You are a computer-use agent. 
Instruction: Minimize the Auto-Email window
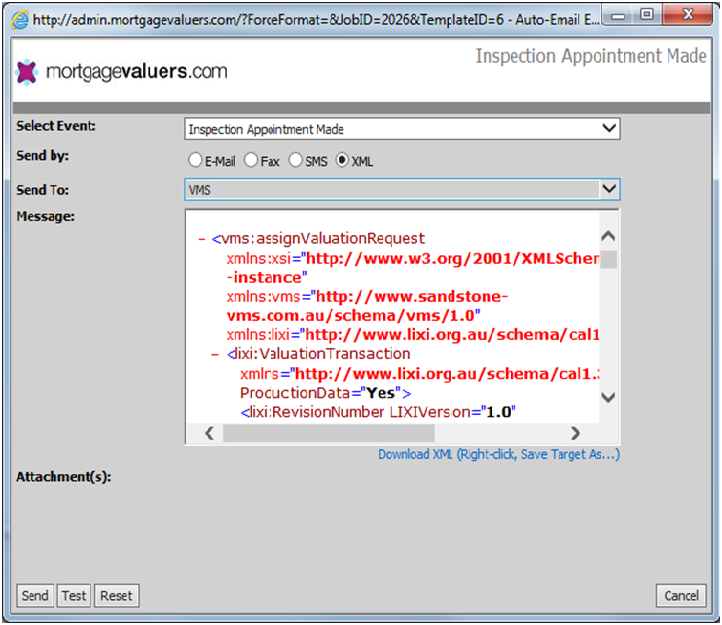pos(618,17)
